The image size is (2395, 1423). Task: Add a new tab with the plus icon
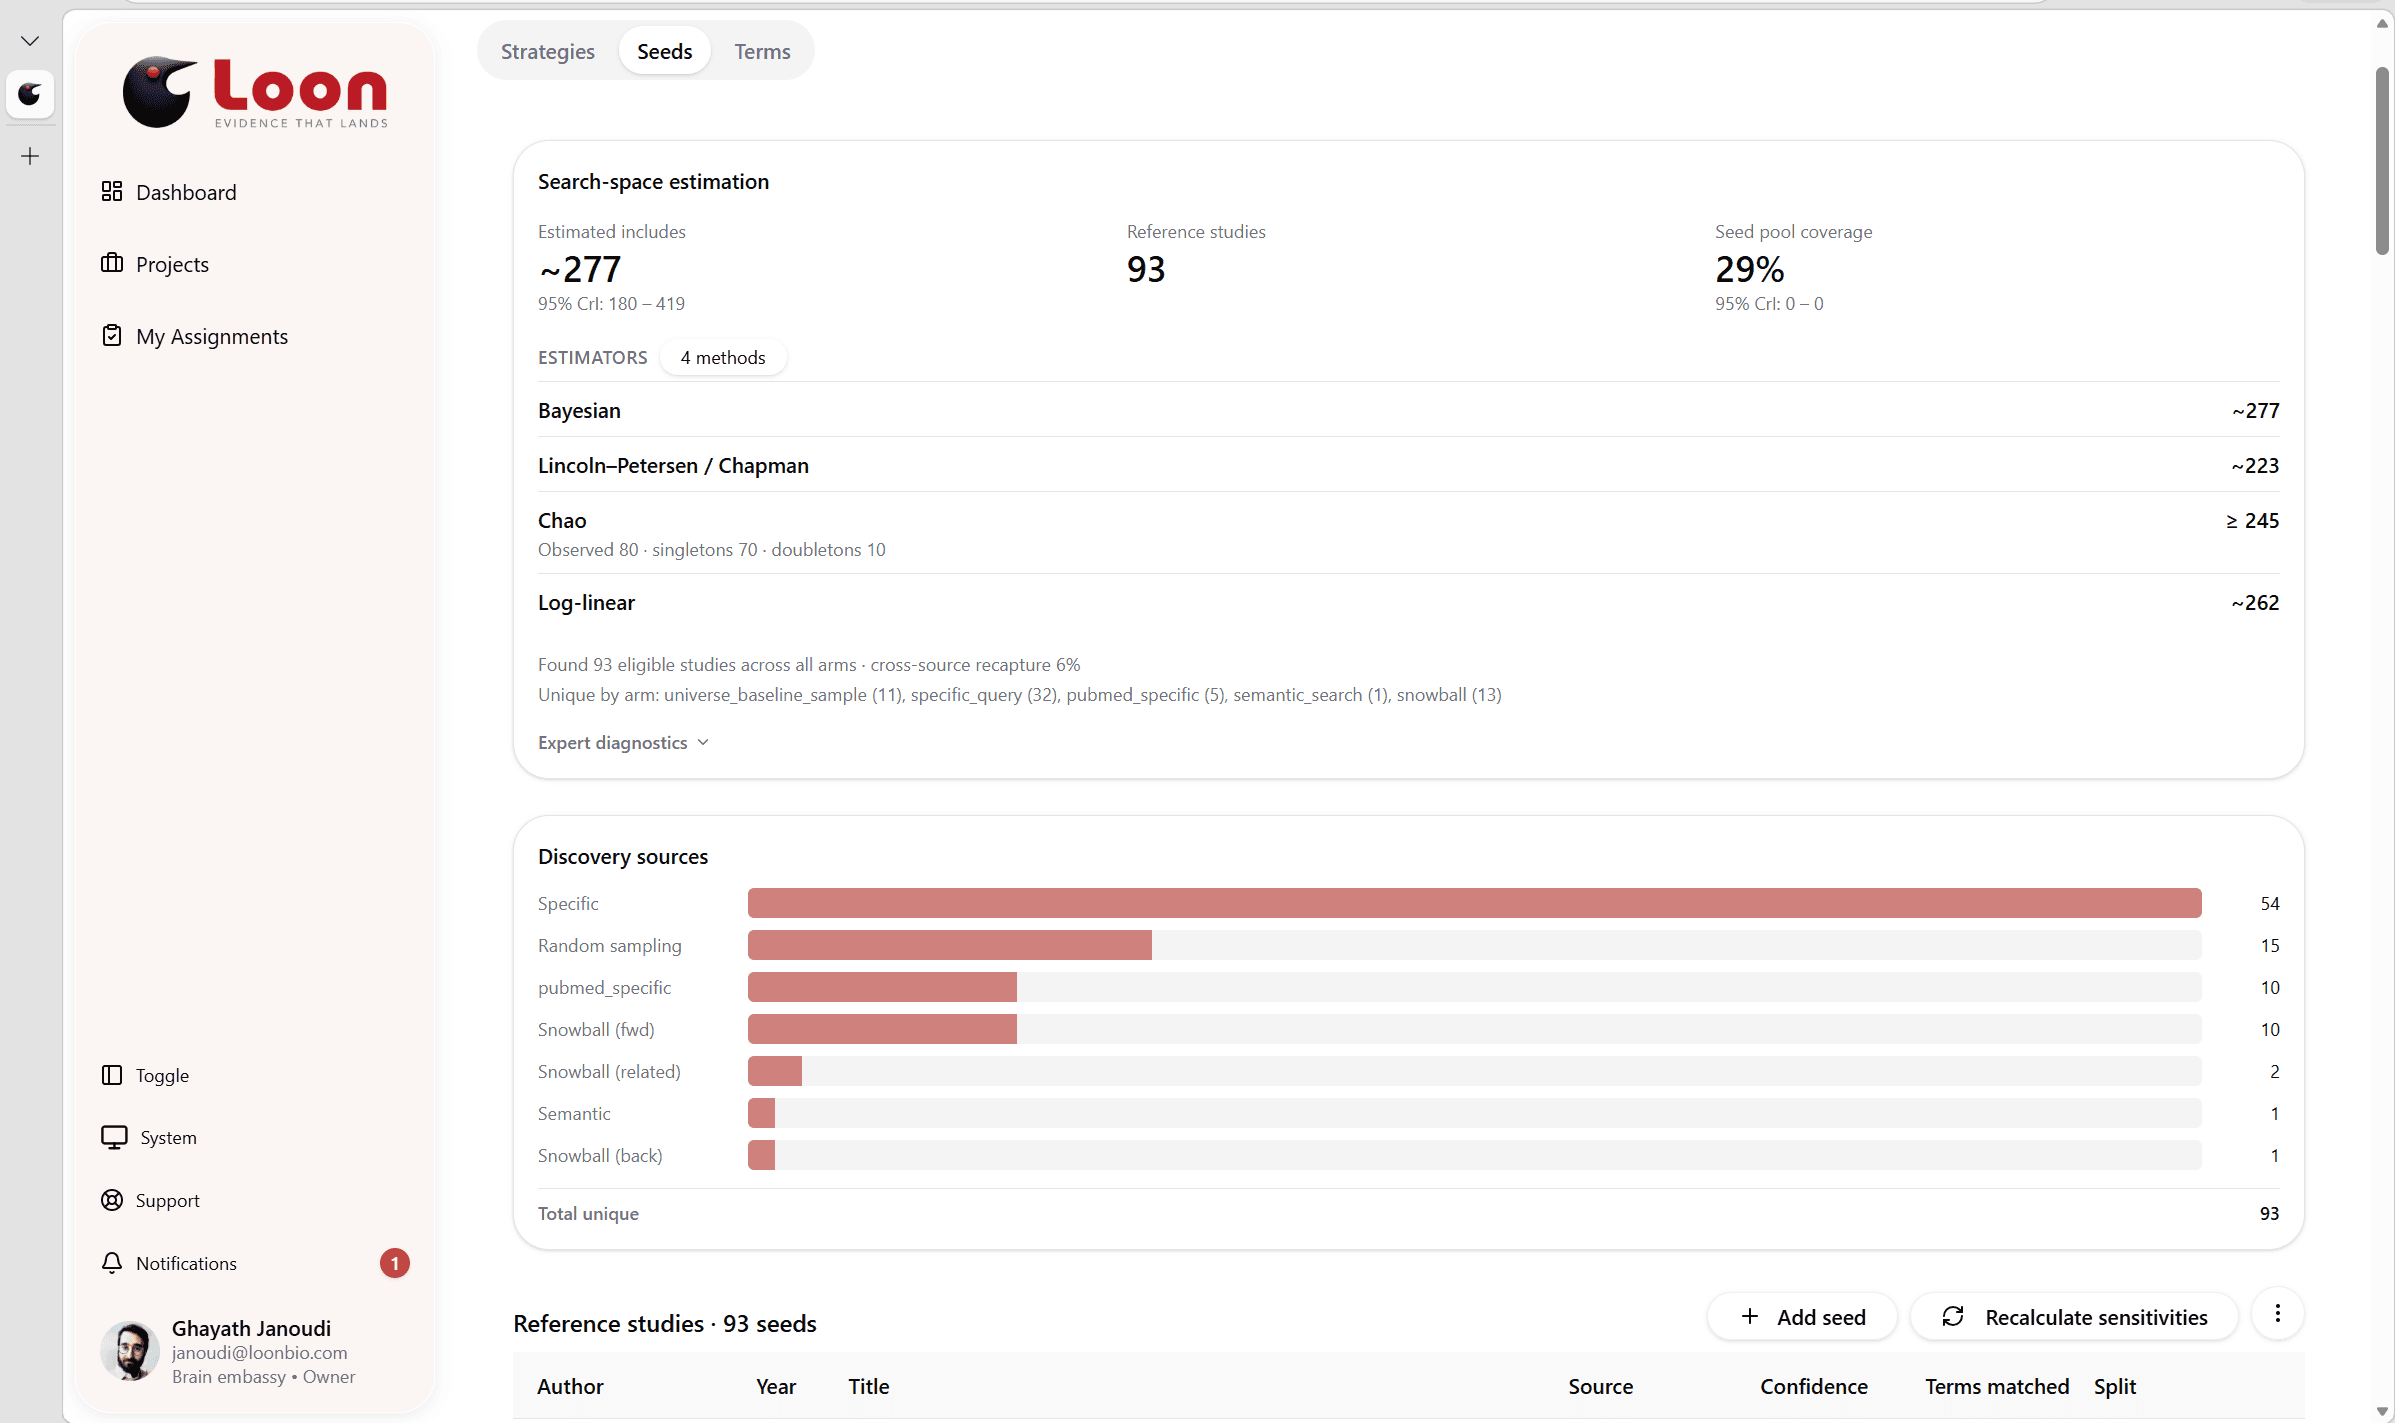30,156
